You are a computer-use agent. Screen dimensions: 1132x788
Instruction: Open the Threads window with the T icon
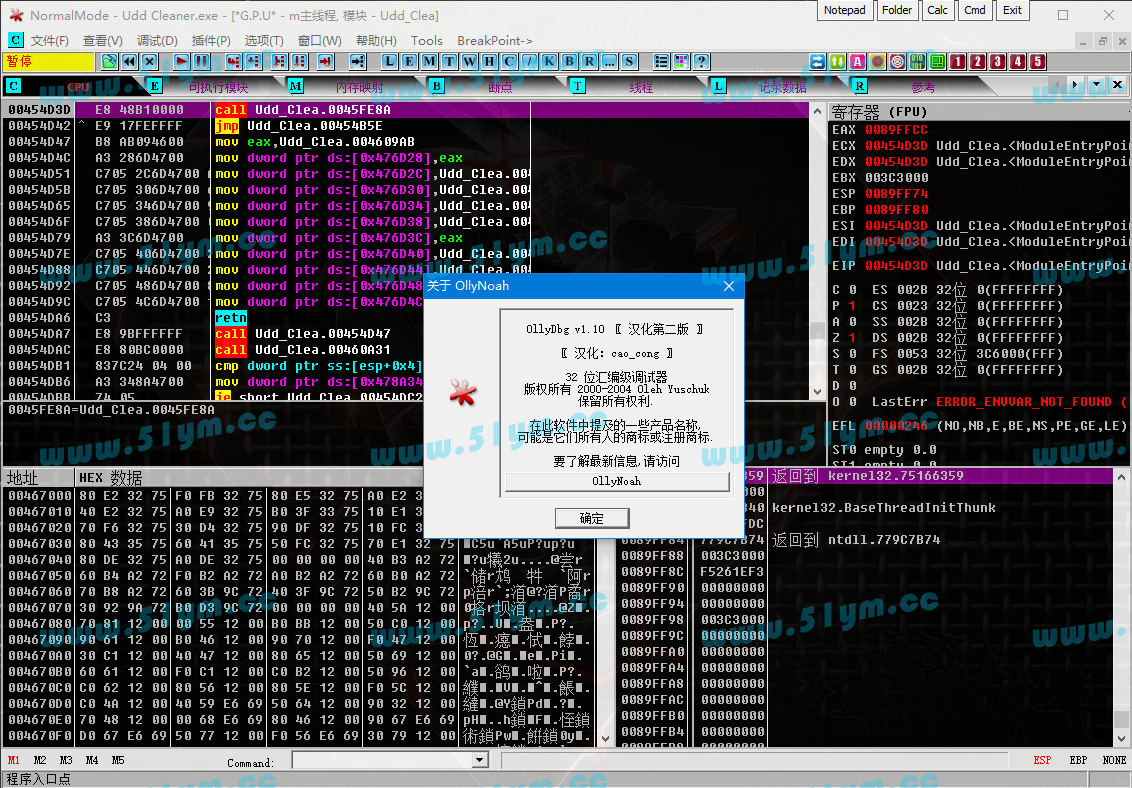point(449,61)
